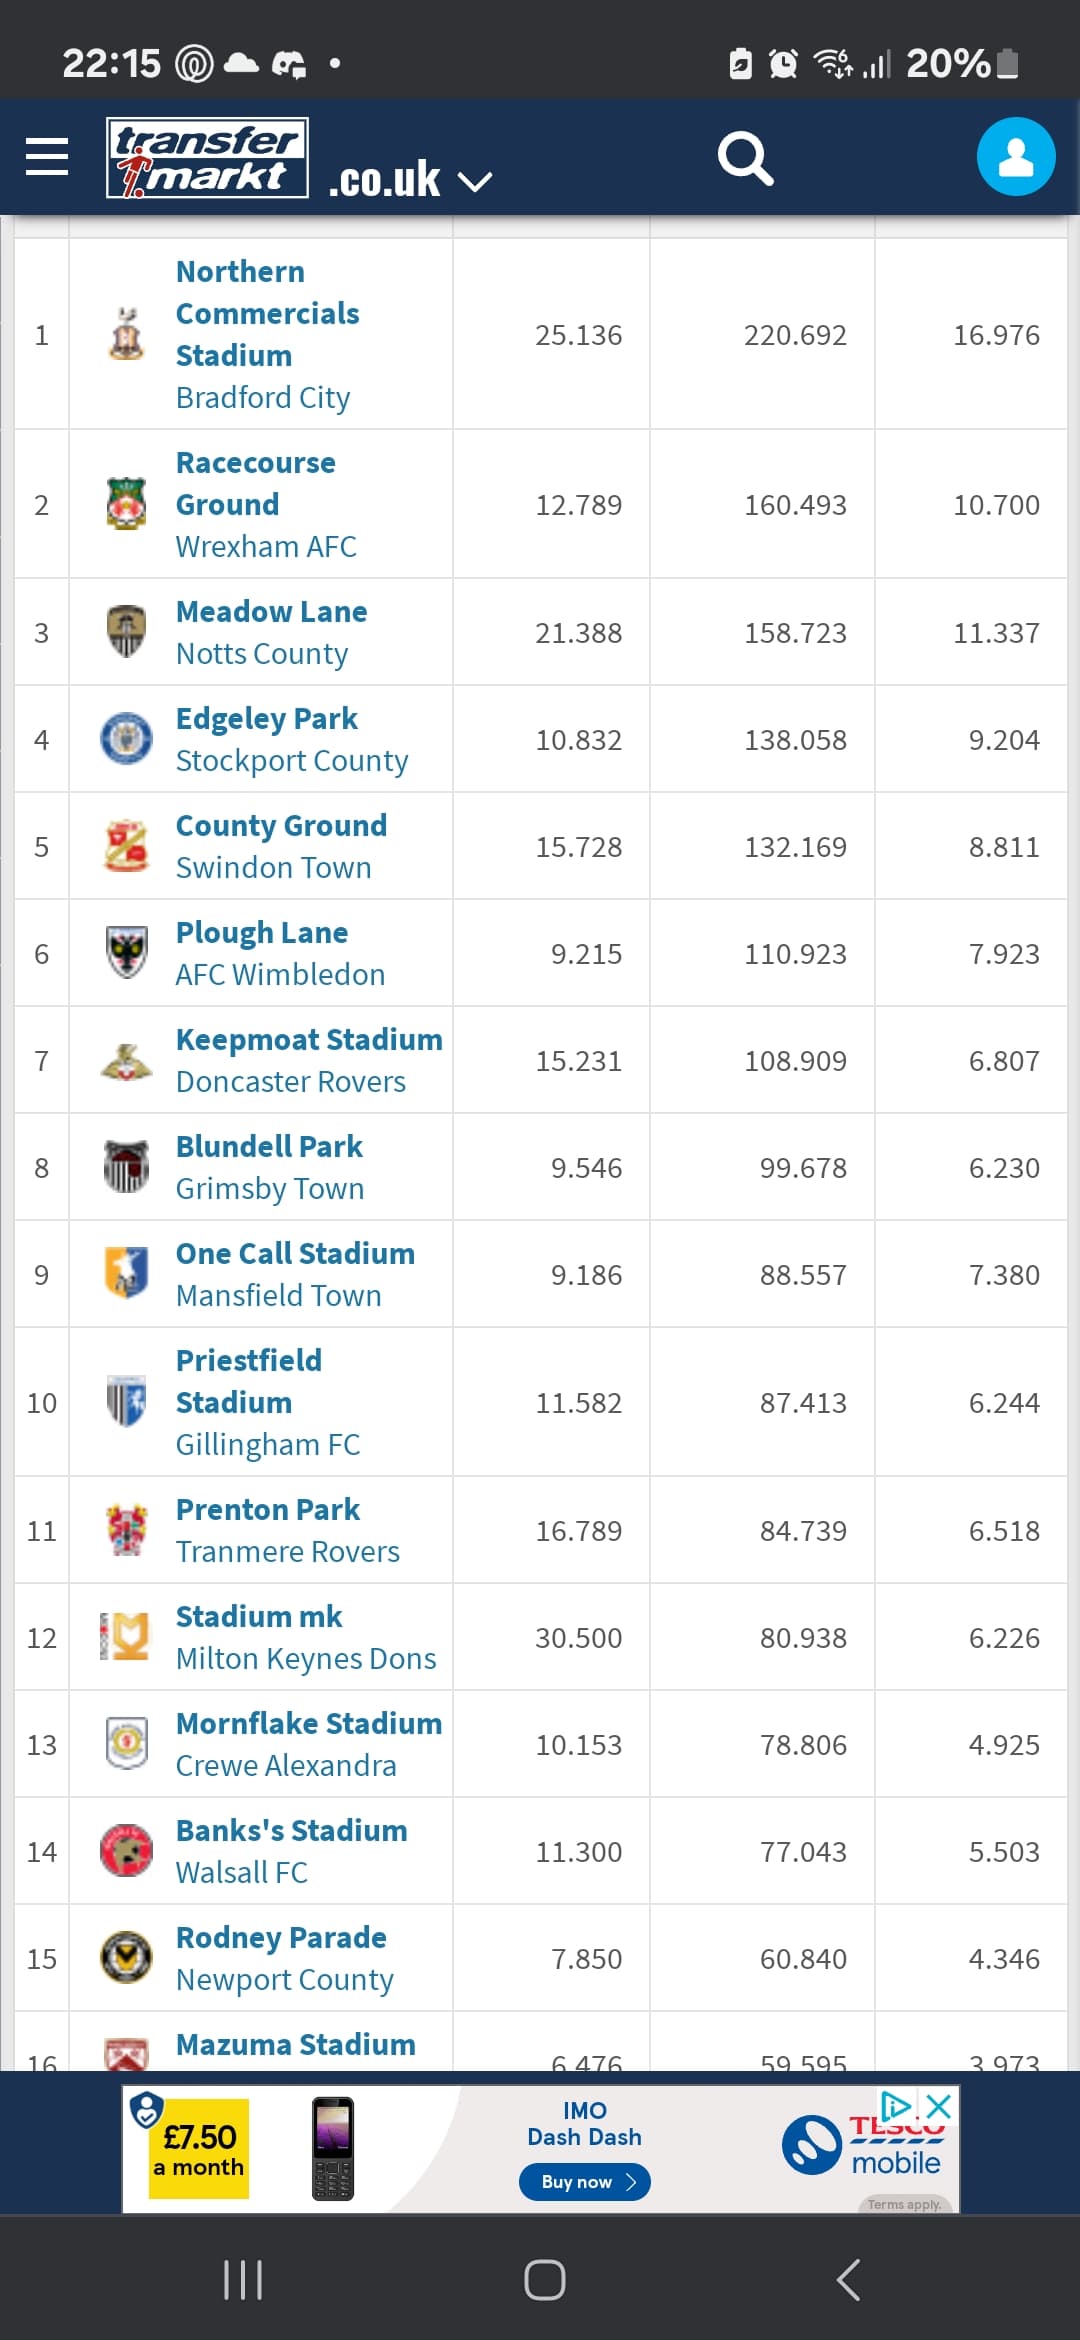The image size is (1080, 2340).
Task: Tap the Wrexham AFC club crest
Action: coord(126,504)
